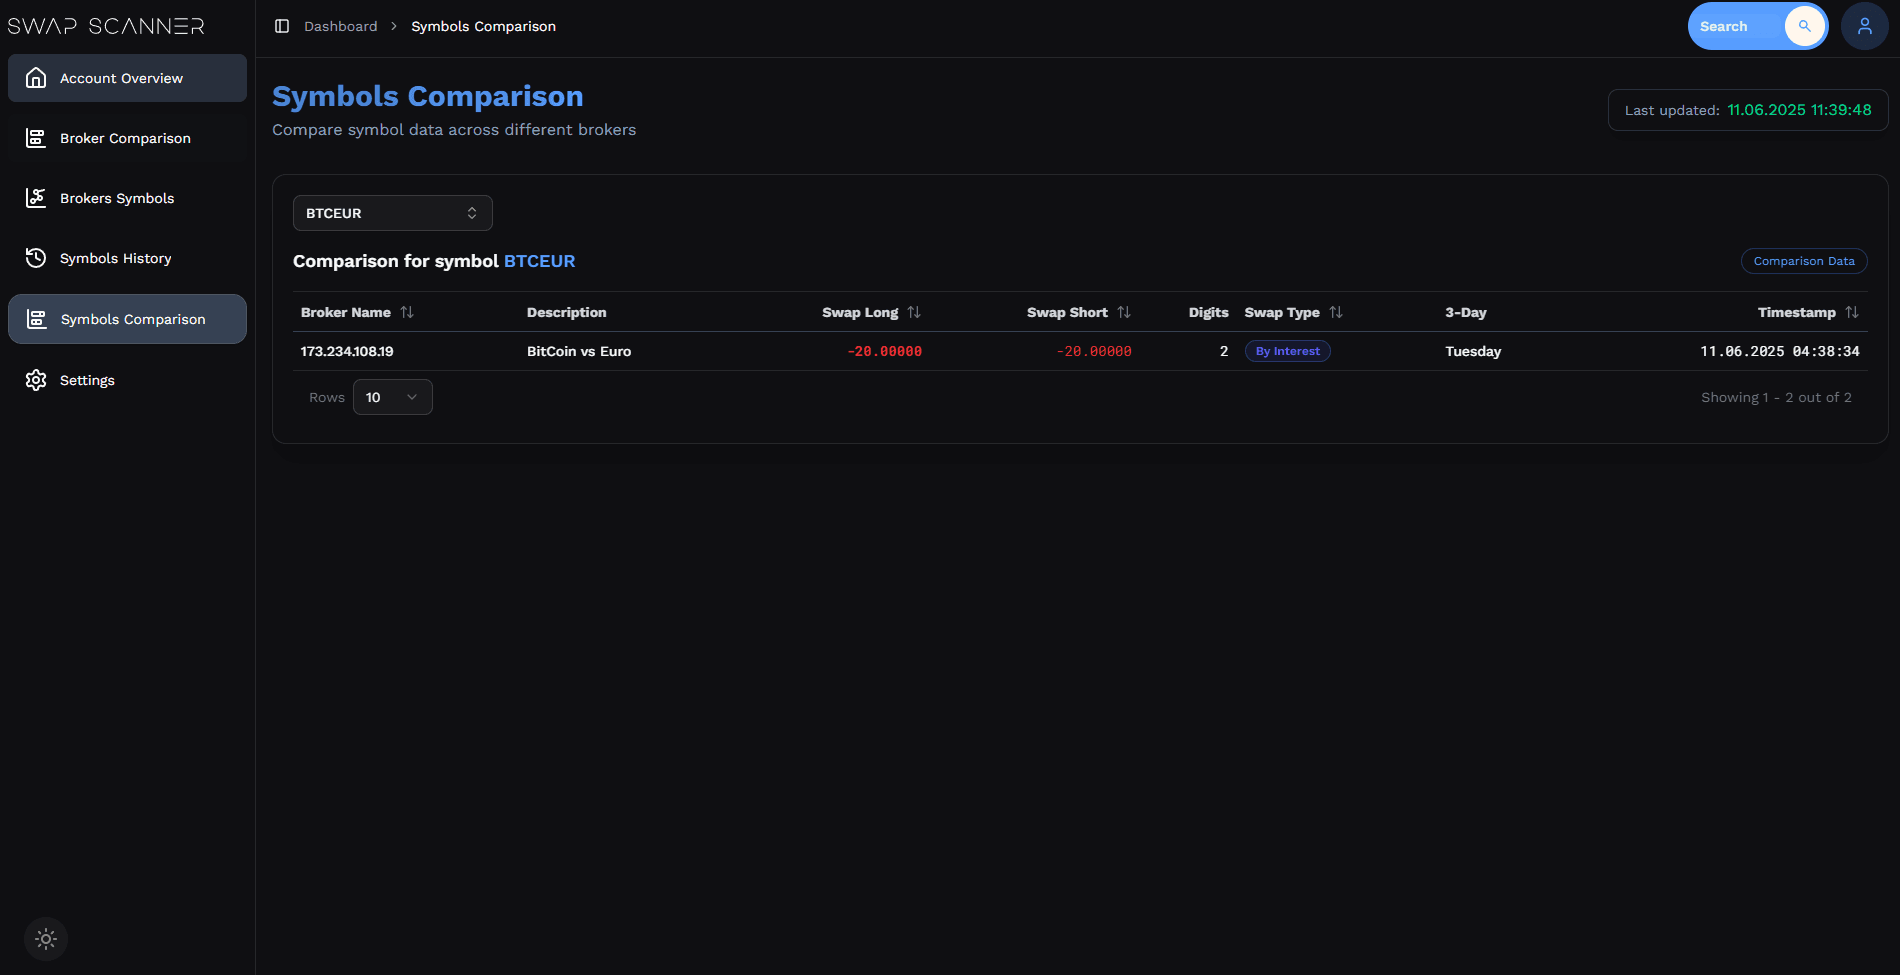
Task: Open Account Overview in sidebar
Action: point(127,78)
